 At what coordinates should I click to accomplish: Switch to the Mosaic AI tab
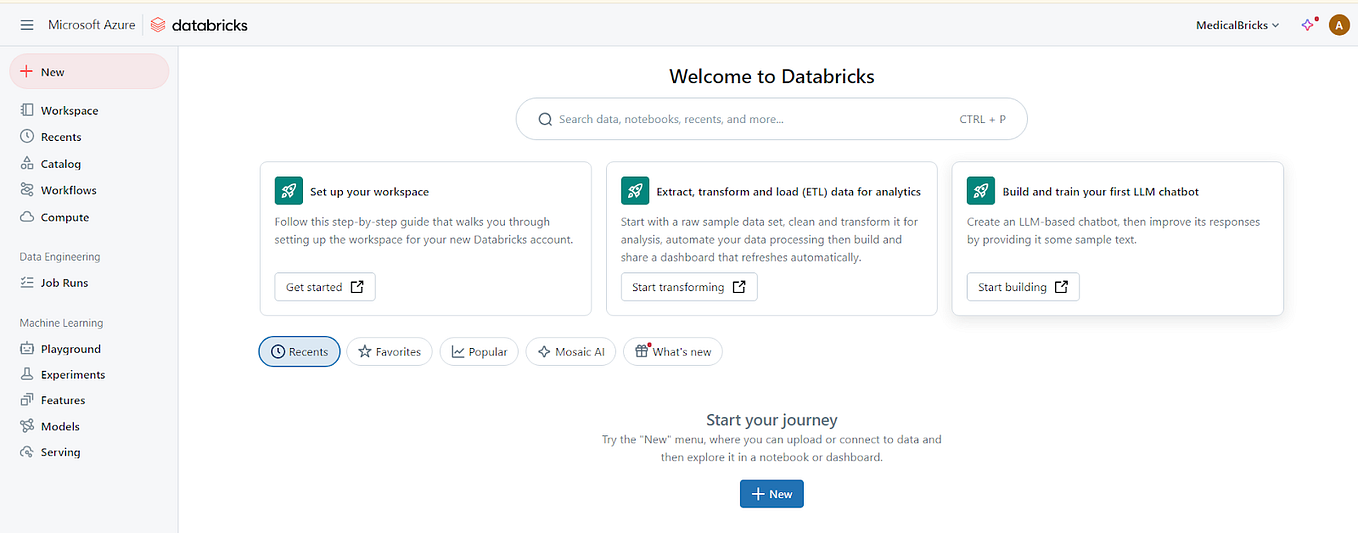point(571,352)
